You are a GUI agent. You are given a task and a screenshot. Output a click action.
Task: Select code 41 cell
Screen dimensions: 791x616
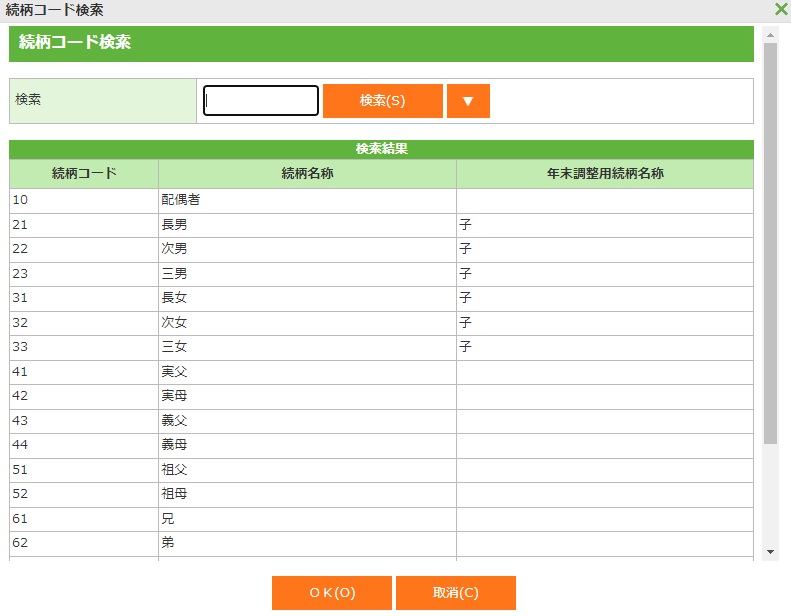click(84, 372)
